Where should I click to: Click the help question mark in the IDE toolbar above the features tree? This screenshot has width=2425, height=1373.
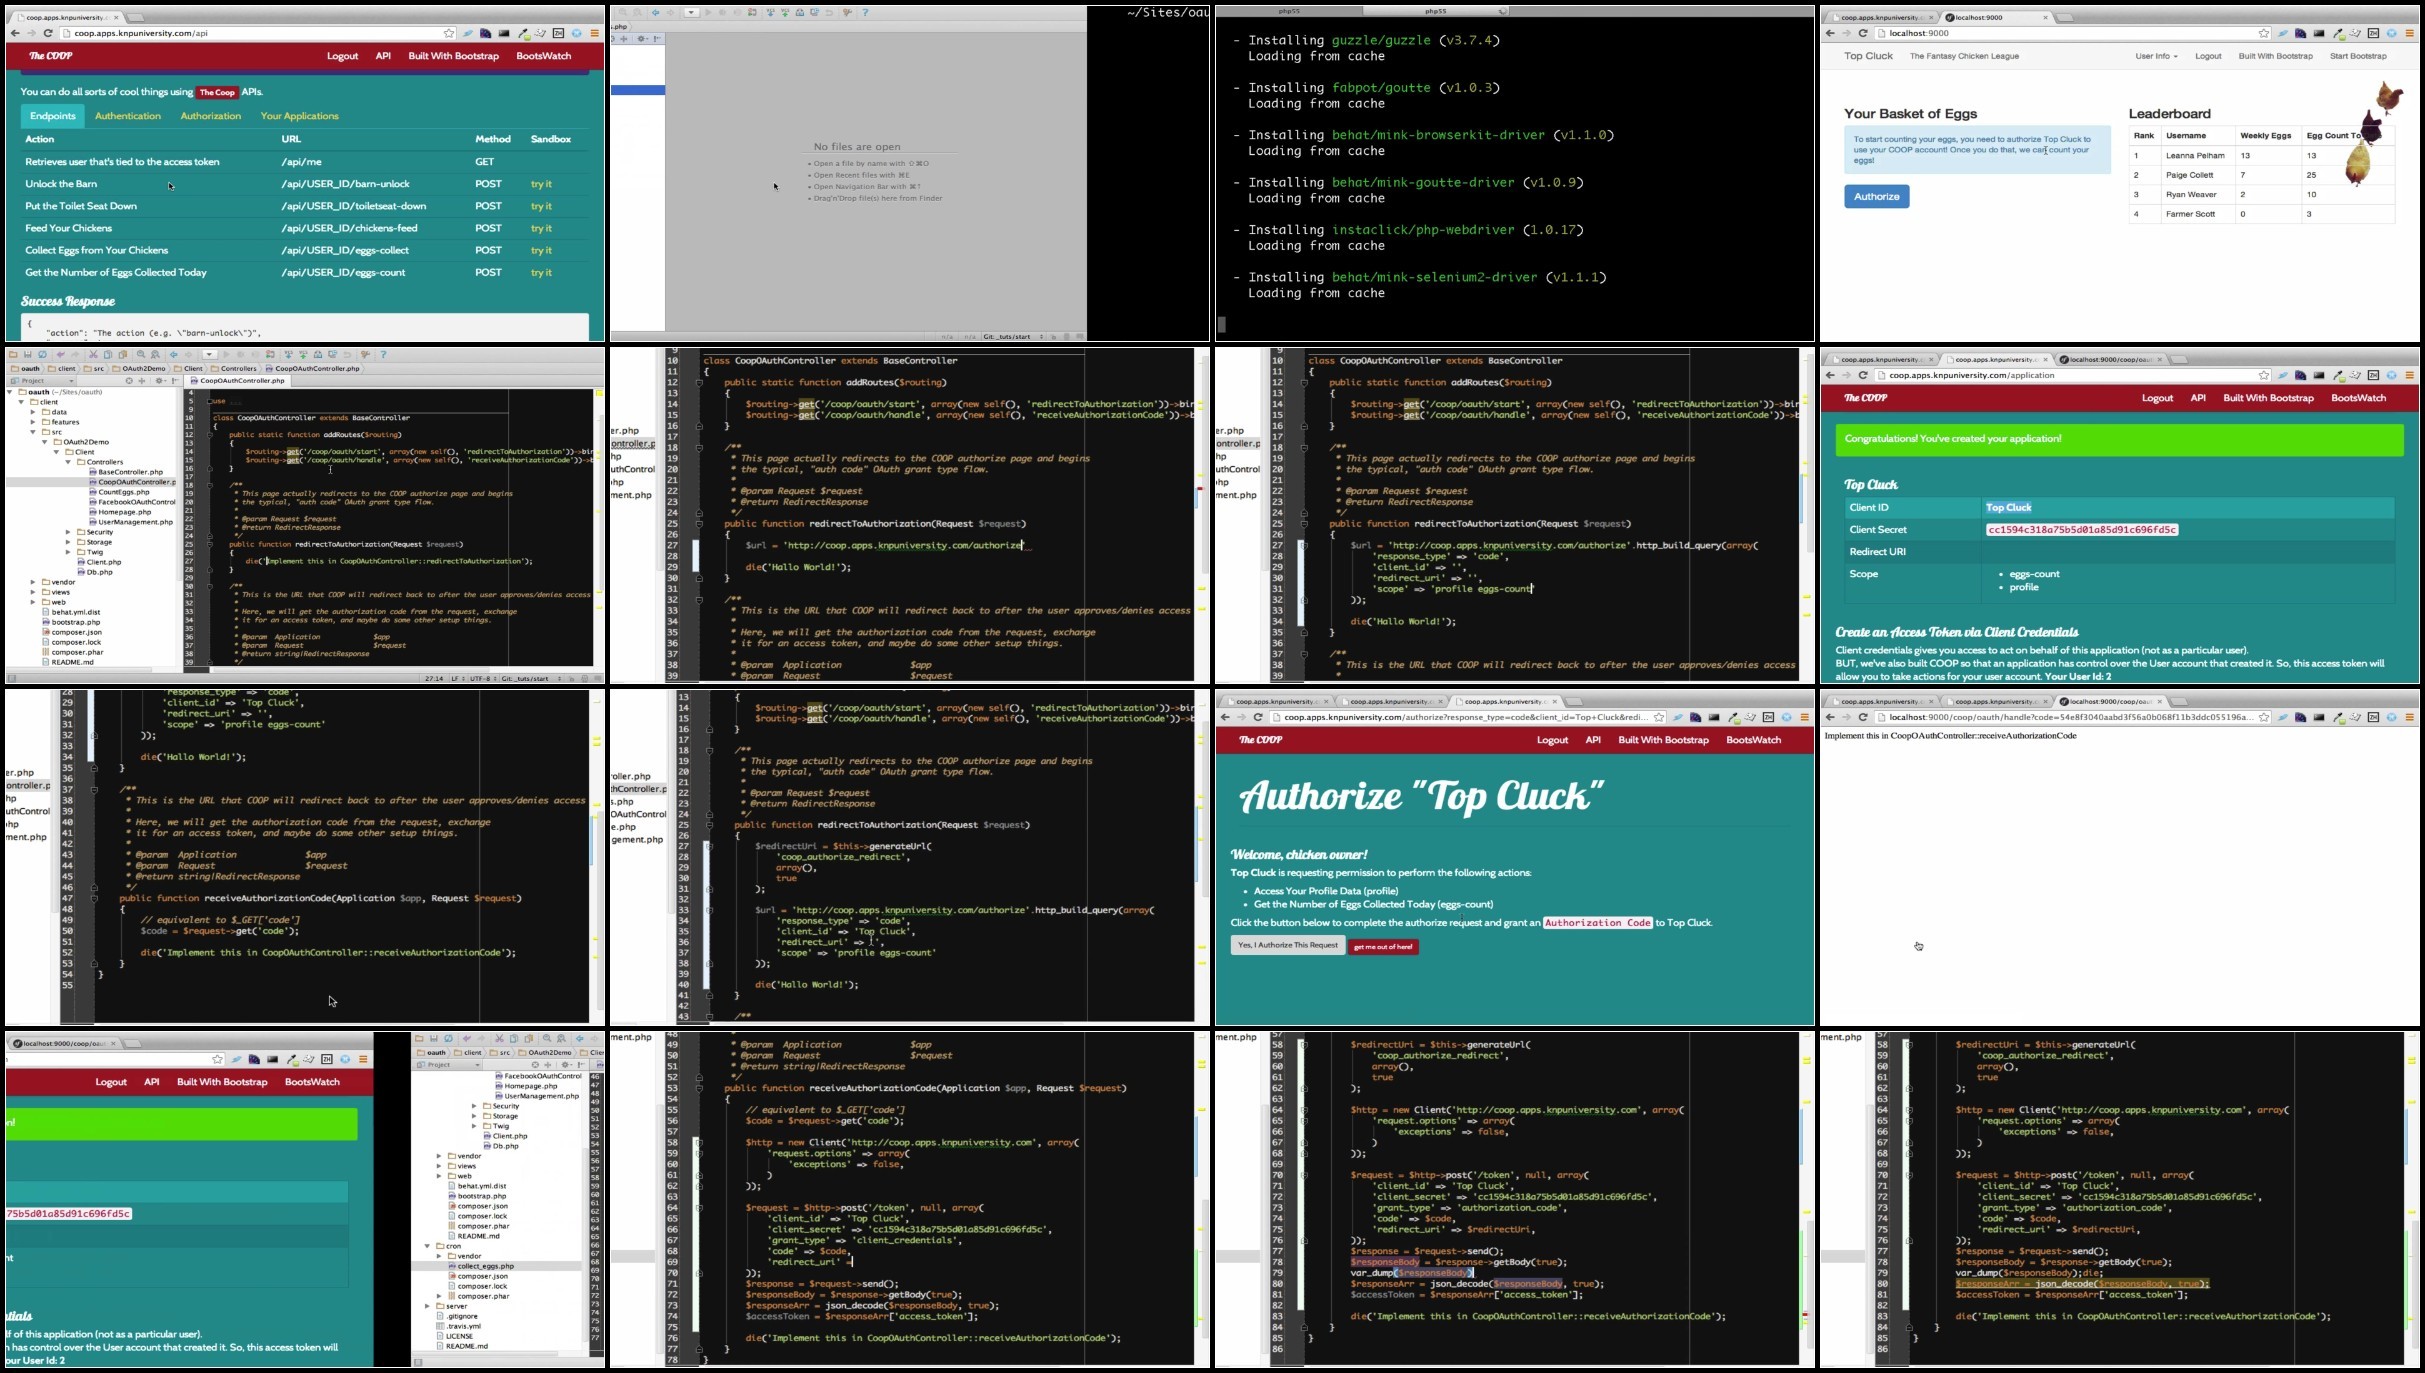(383, 354)
